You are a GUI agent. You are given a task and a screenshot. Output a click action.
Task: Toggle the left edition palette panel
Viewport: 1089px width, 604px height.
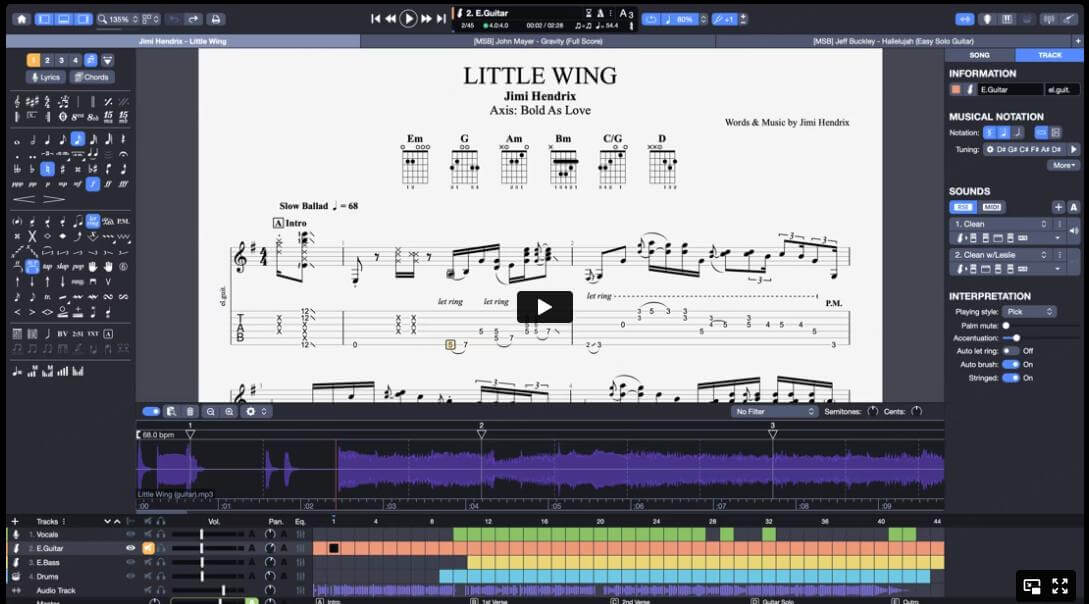point(44,19)
